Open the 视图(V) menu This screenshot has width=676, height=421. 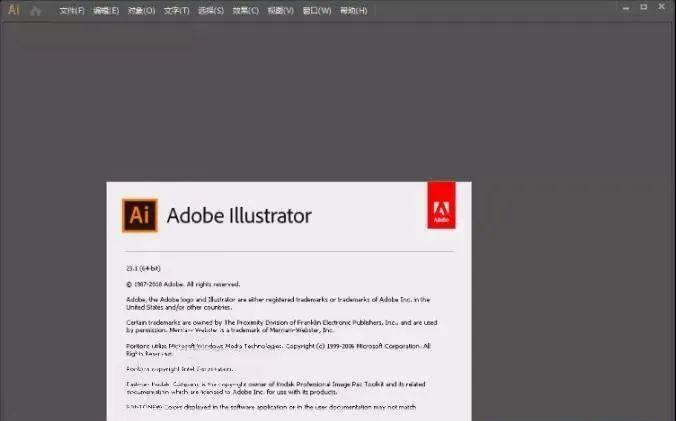point(281,11)
